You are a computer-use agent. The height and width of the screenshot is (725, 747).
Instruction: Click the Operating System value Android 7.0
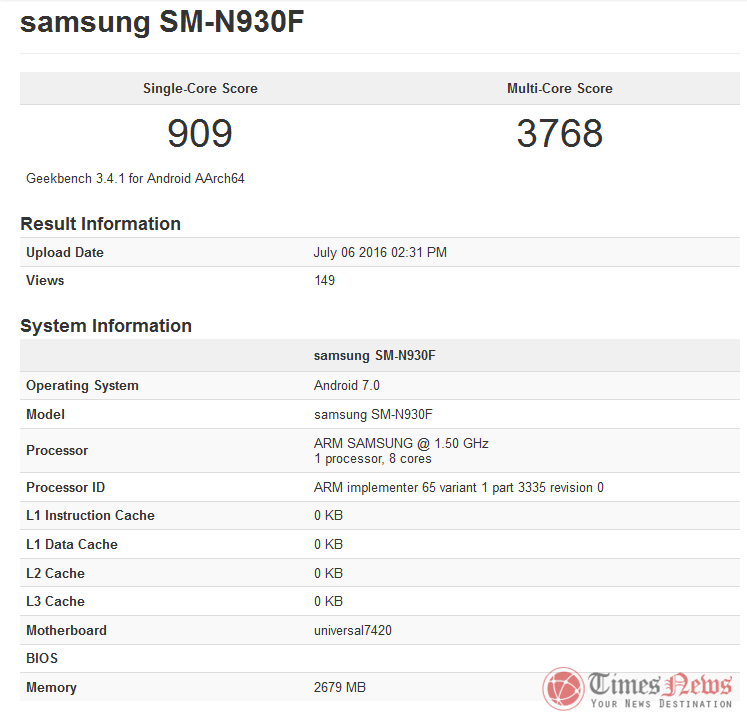pos(347,386)
